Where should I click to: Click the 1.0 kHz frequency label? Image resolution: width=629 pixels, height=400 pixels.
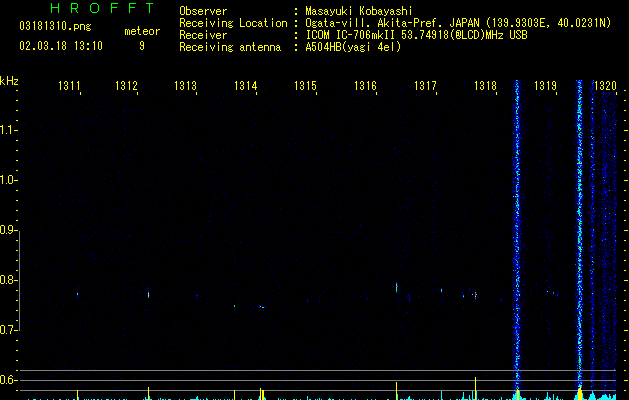click(8, 180)
